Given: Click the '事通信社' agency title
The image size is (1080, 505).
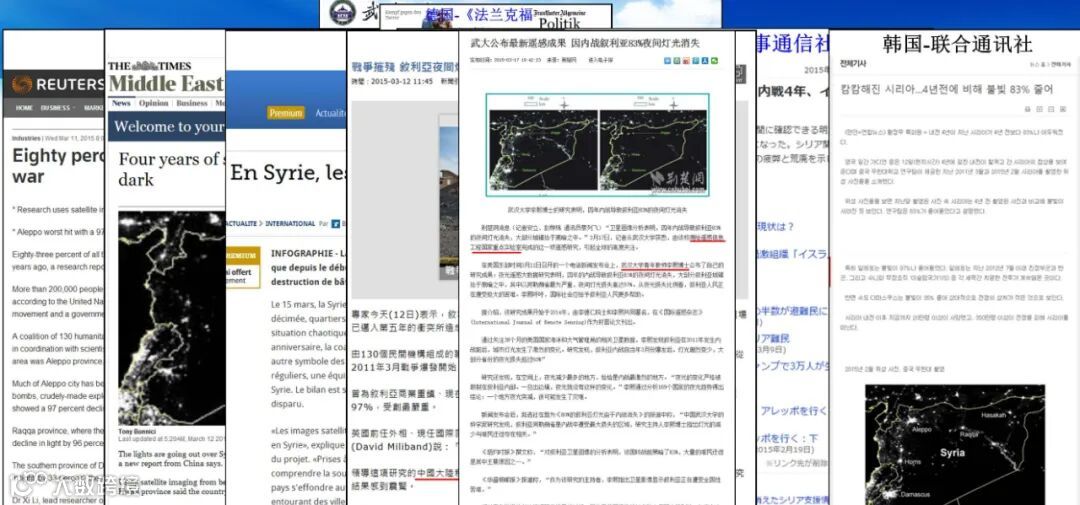Looking at the screenshot, I should [x=793, y=44].
